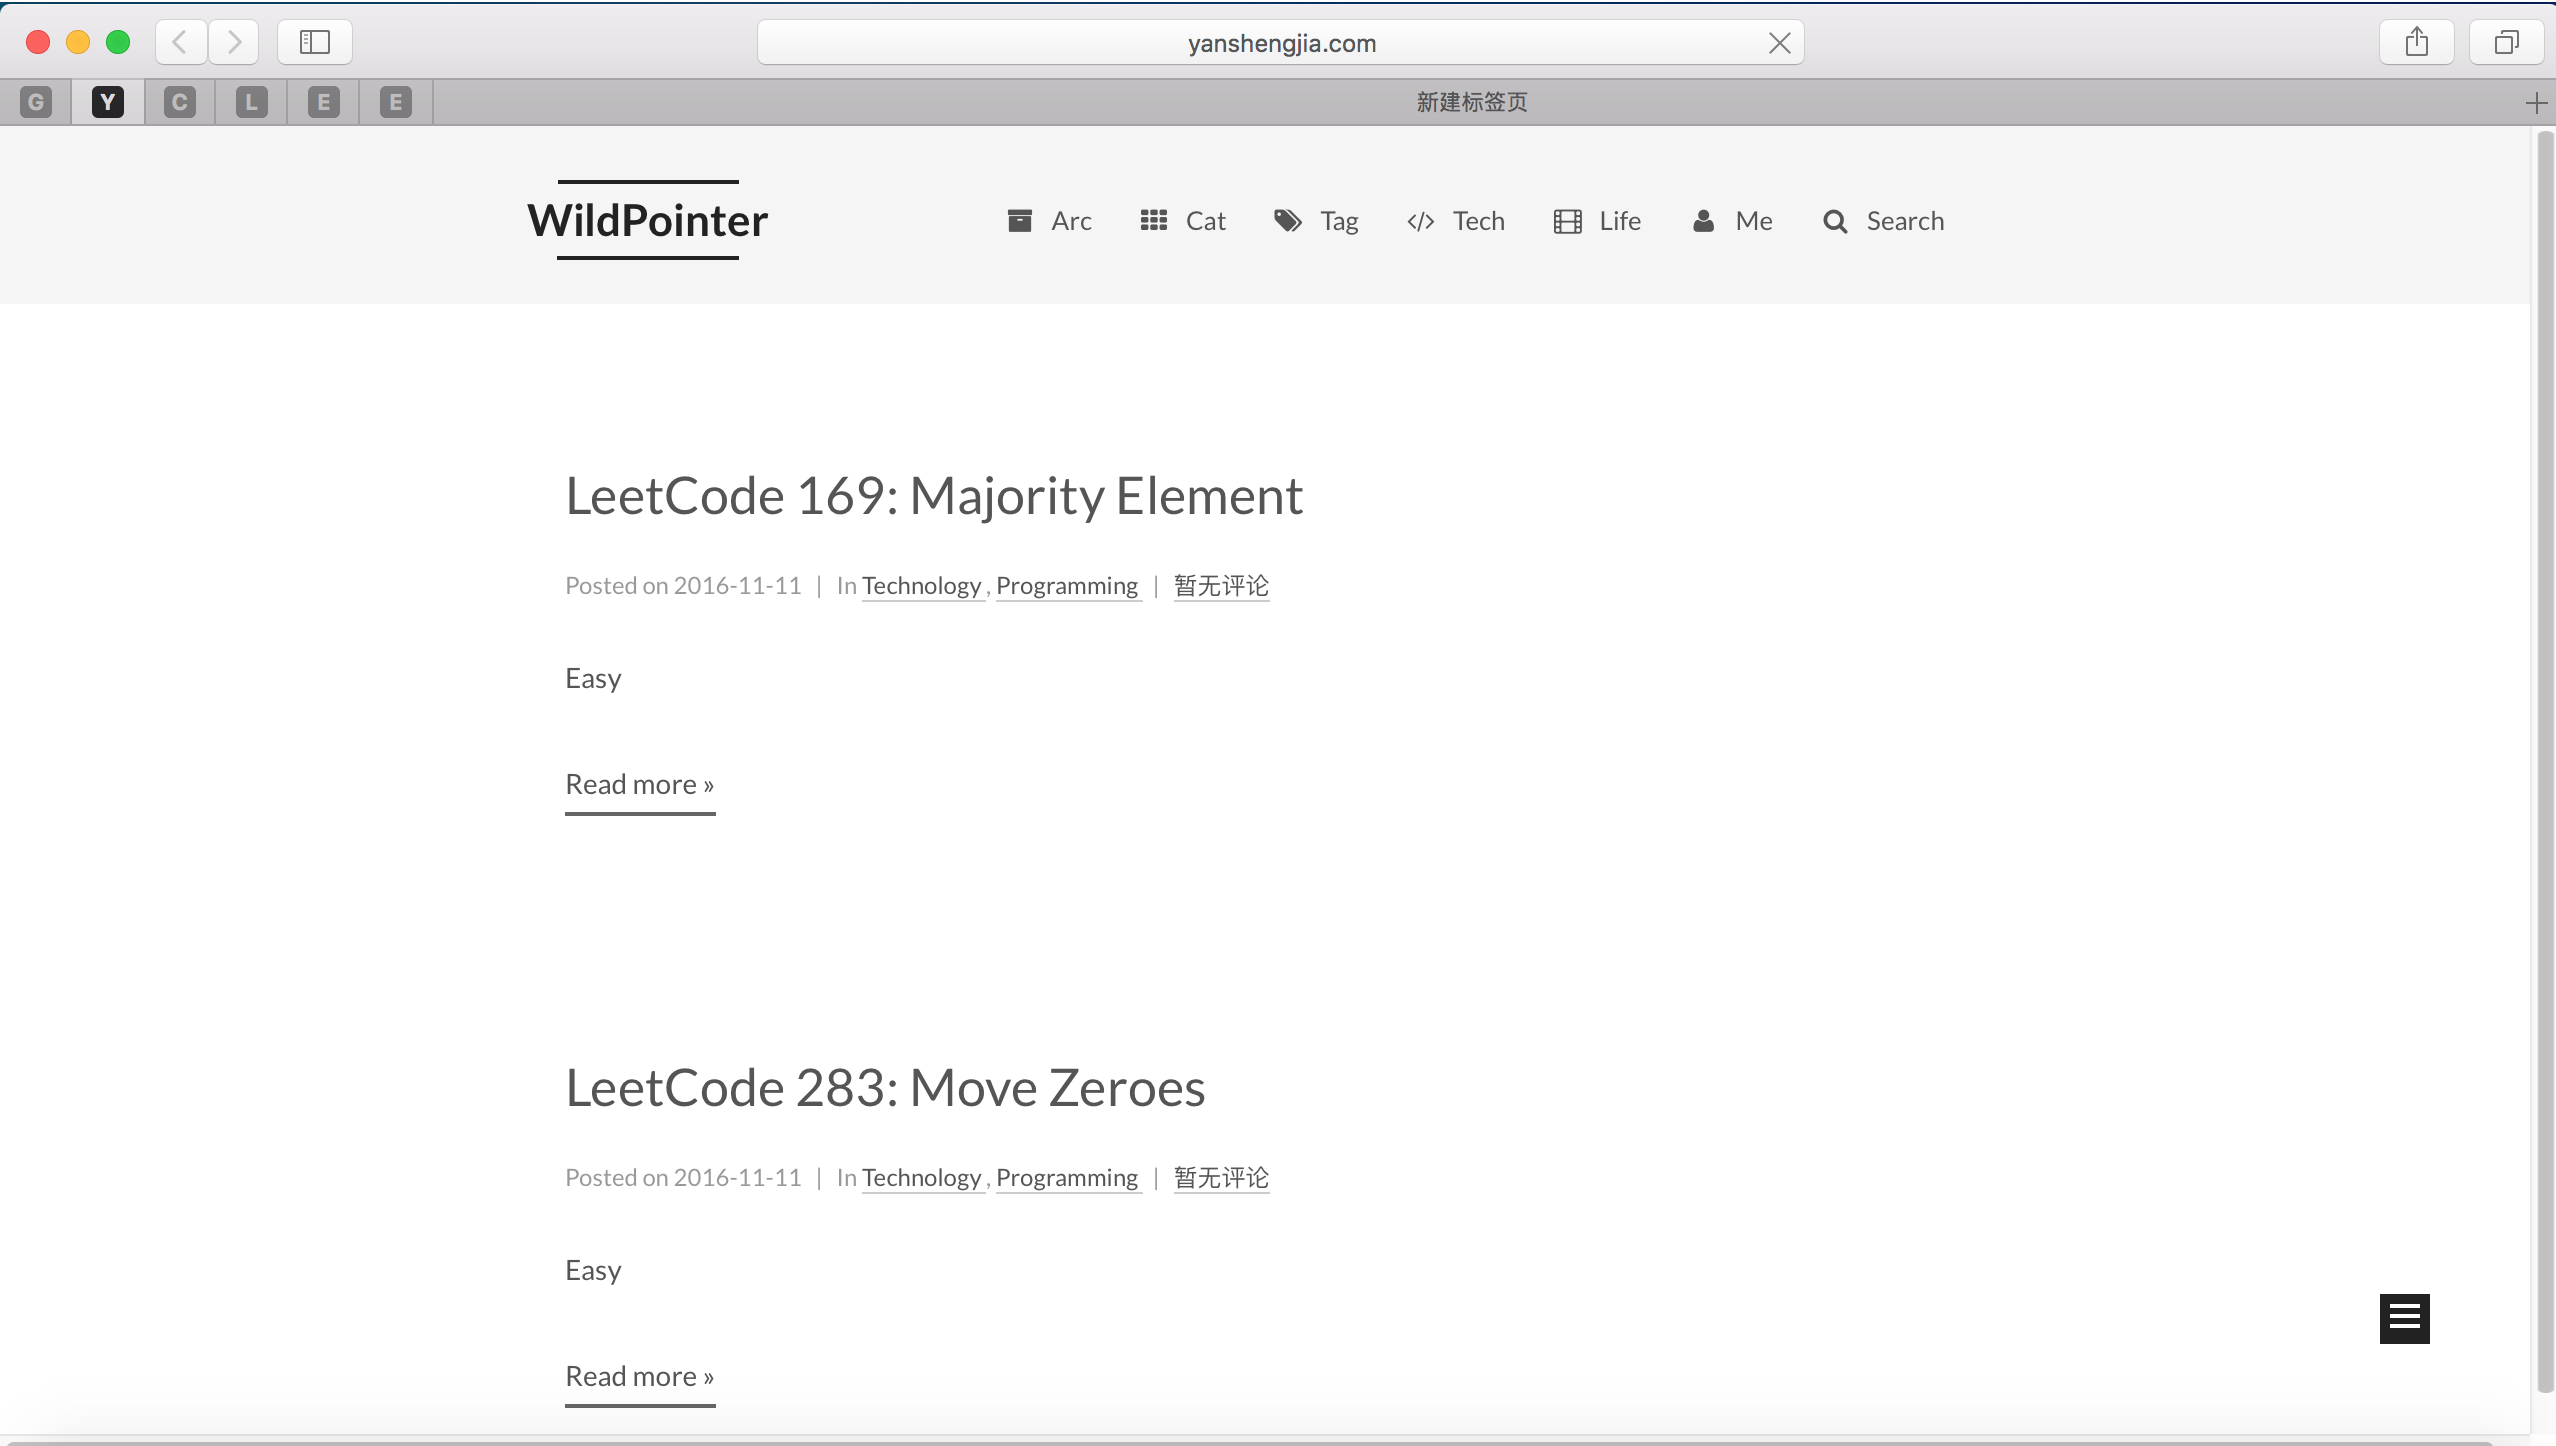Open a new tab with plus button
The height and width of the screenshot is (1446, 2556).
[x=2536, y=103]
